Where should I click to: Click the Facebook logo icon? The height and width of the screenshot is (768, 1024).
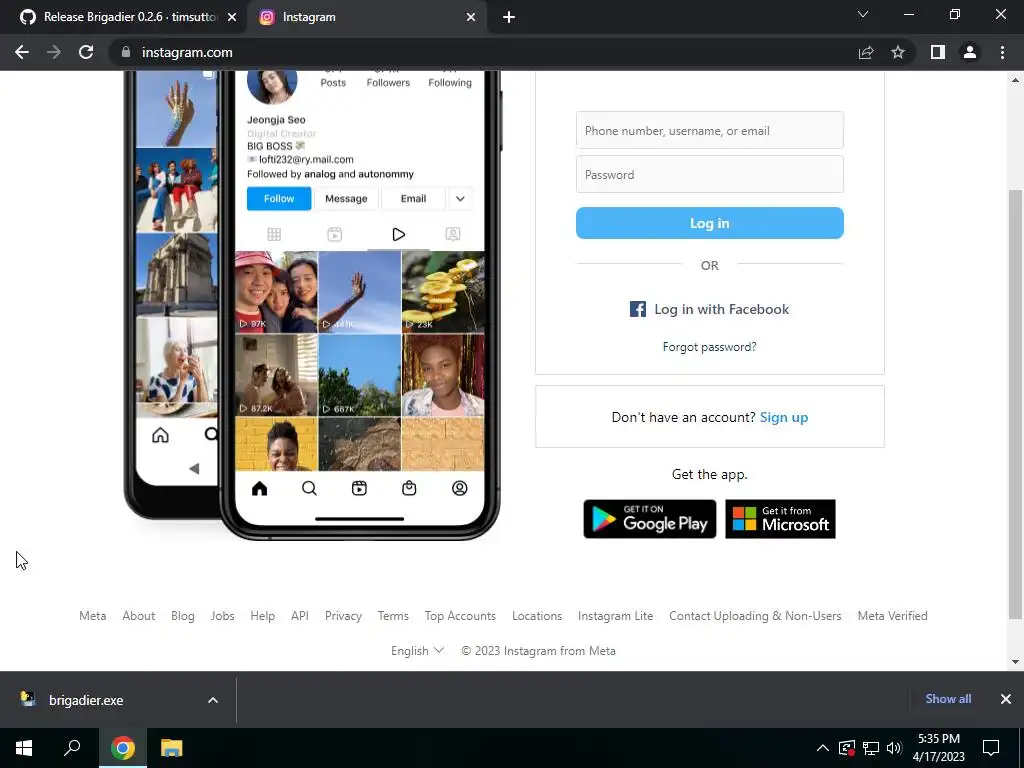pyautogui.click(x=637, y=309)
